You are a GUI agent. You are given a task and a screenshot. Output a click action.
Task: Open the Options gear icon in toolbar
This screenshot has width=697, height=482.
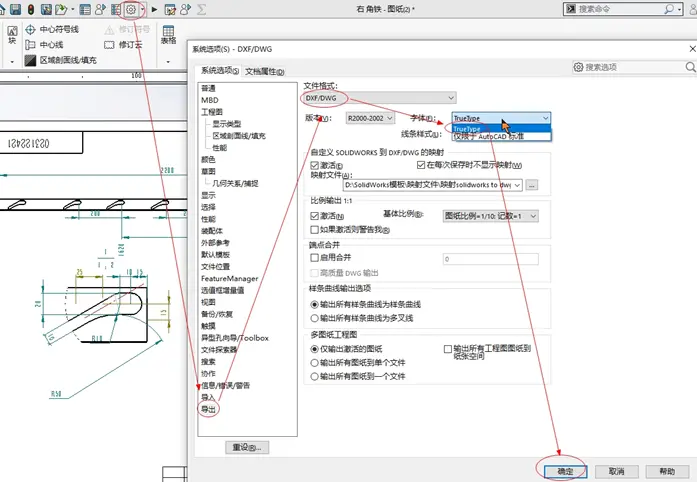tap(131, 9)
